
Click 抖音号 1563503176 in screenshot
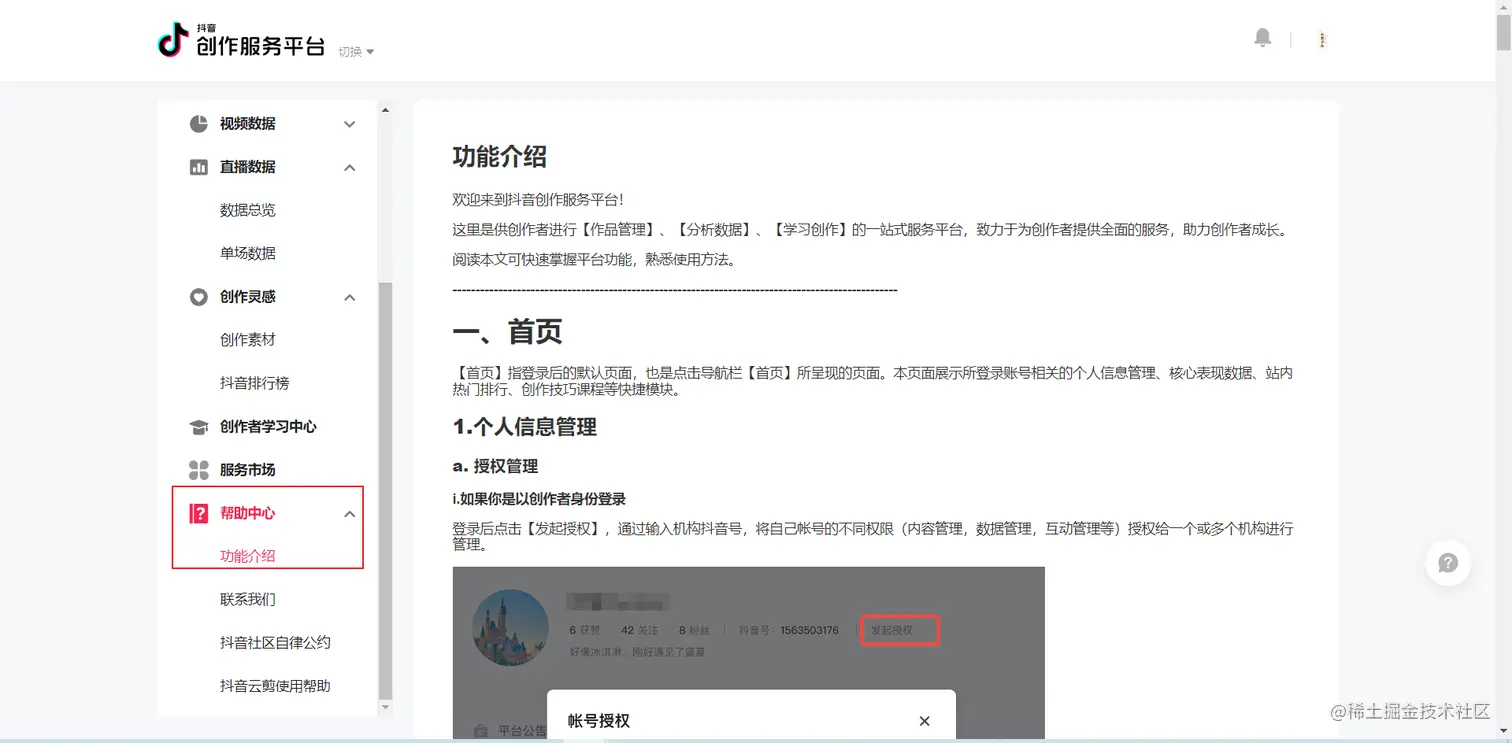(789, 630)
